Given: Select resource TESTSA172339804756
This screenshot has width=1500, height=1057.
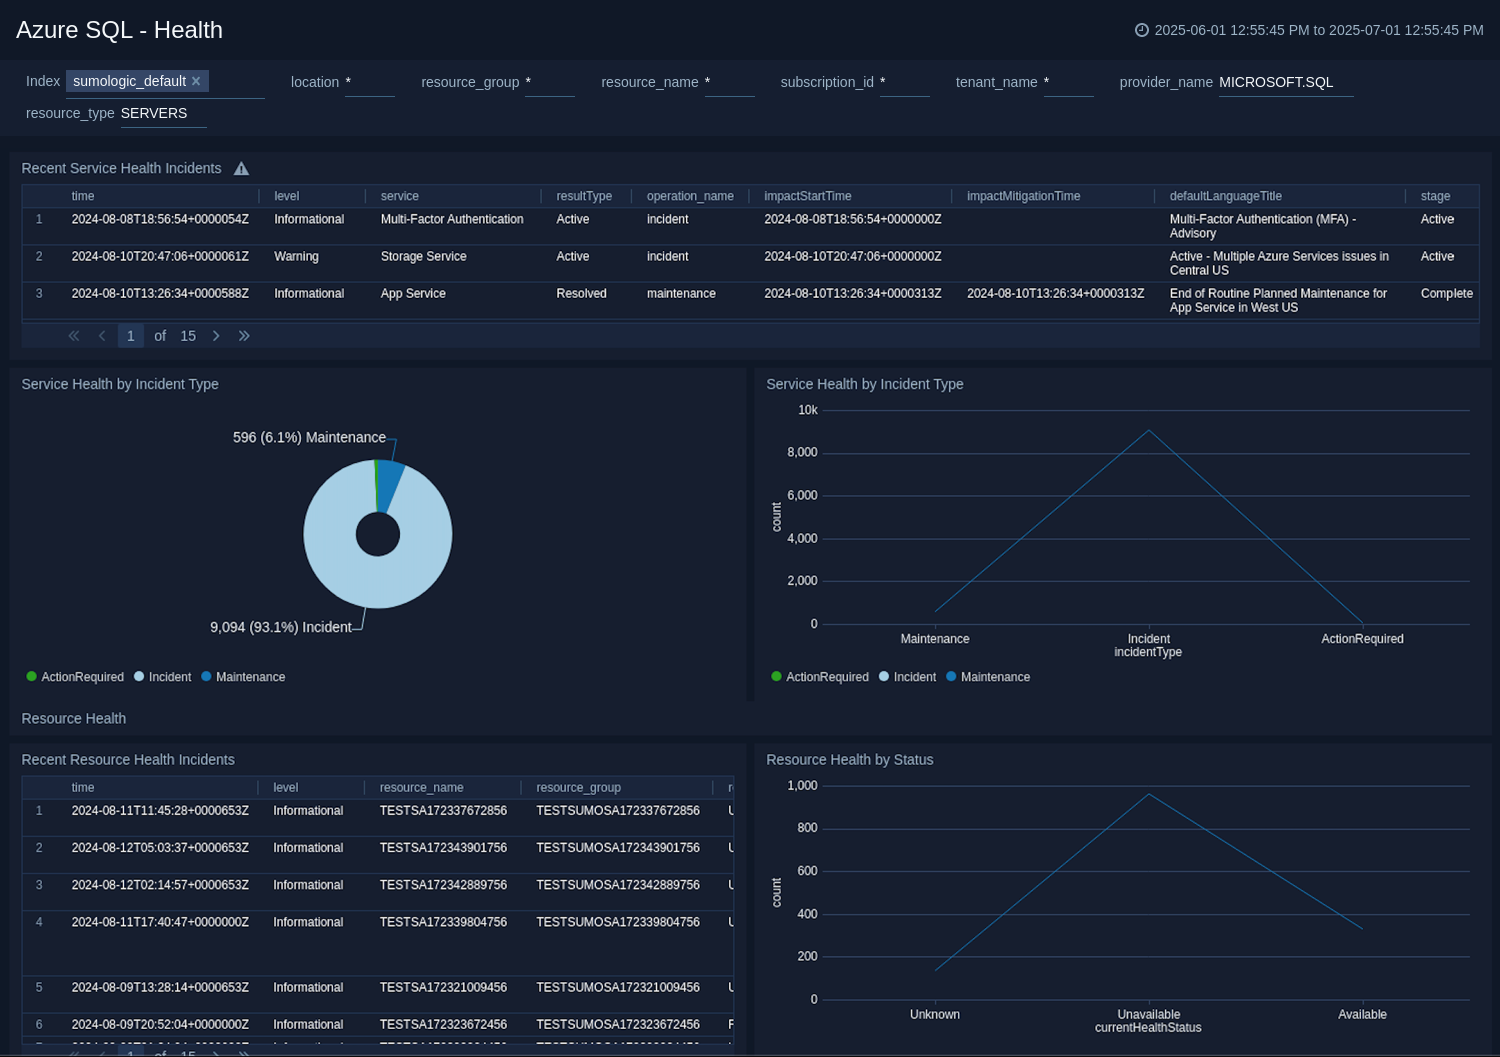Looking at the screenshot, I should [443, 922].
